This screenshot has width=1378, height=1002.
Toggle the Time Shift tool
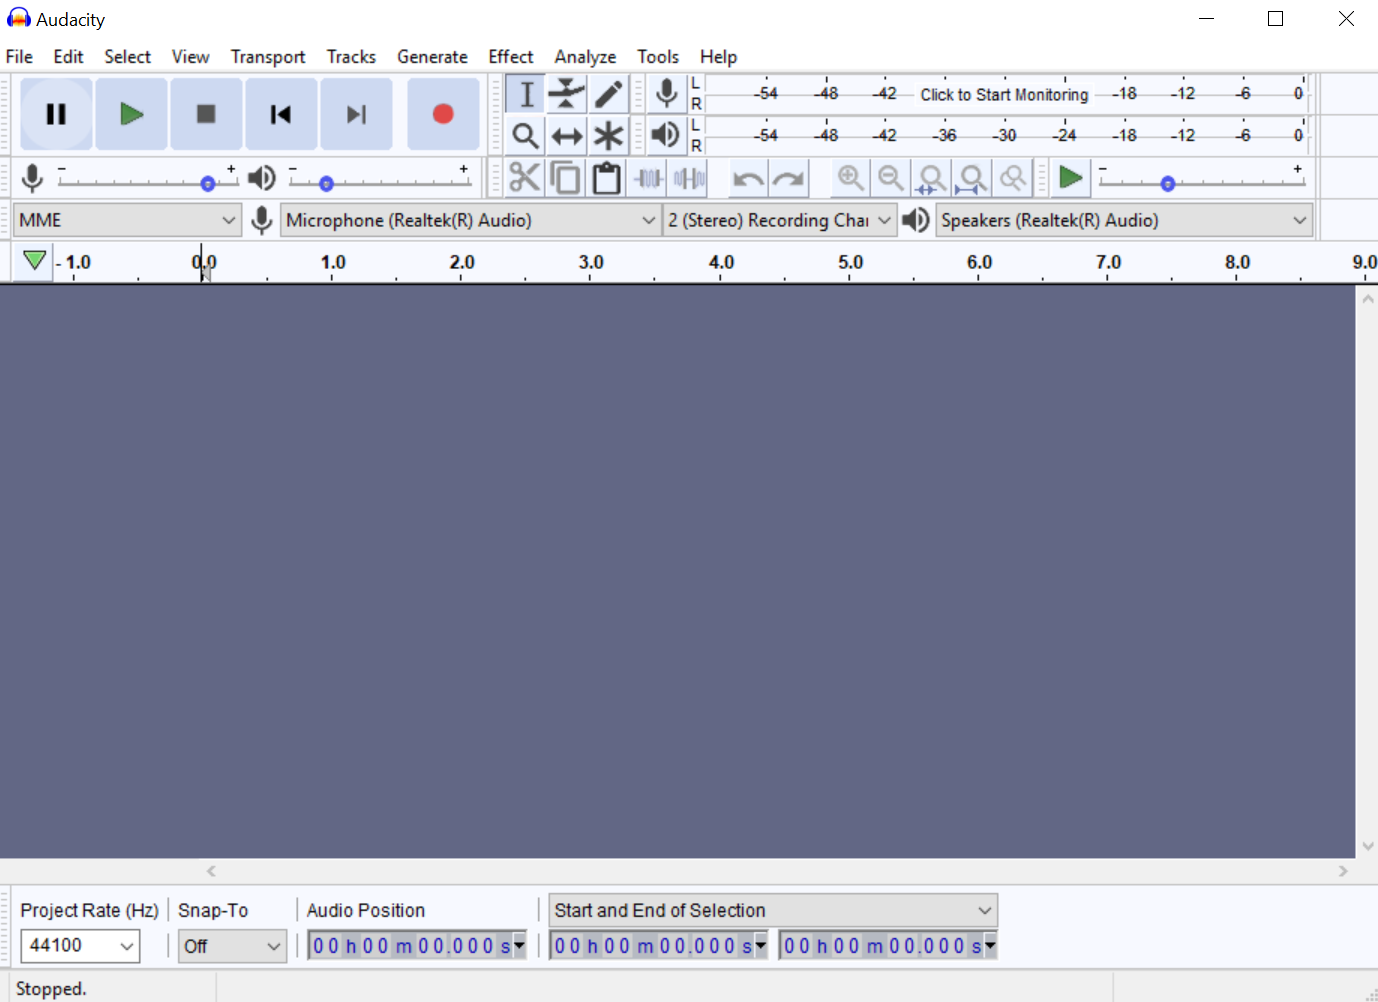[x=567, y=136]
